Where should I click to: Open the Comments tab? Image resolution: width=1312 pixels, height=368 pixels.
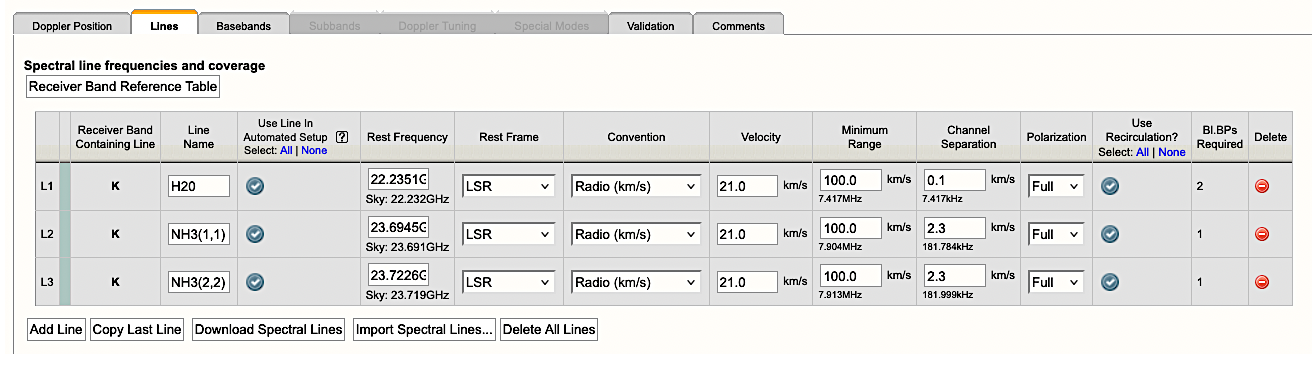tap(738, 25)
